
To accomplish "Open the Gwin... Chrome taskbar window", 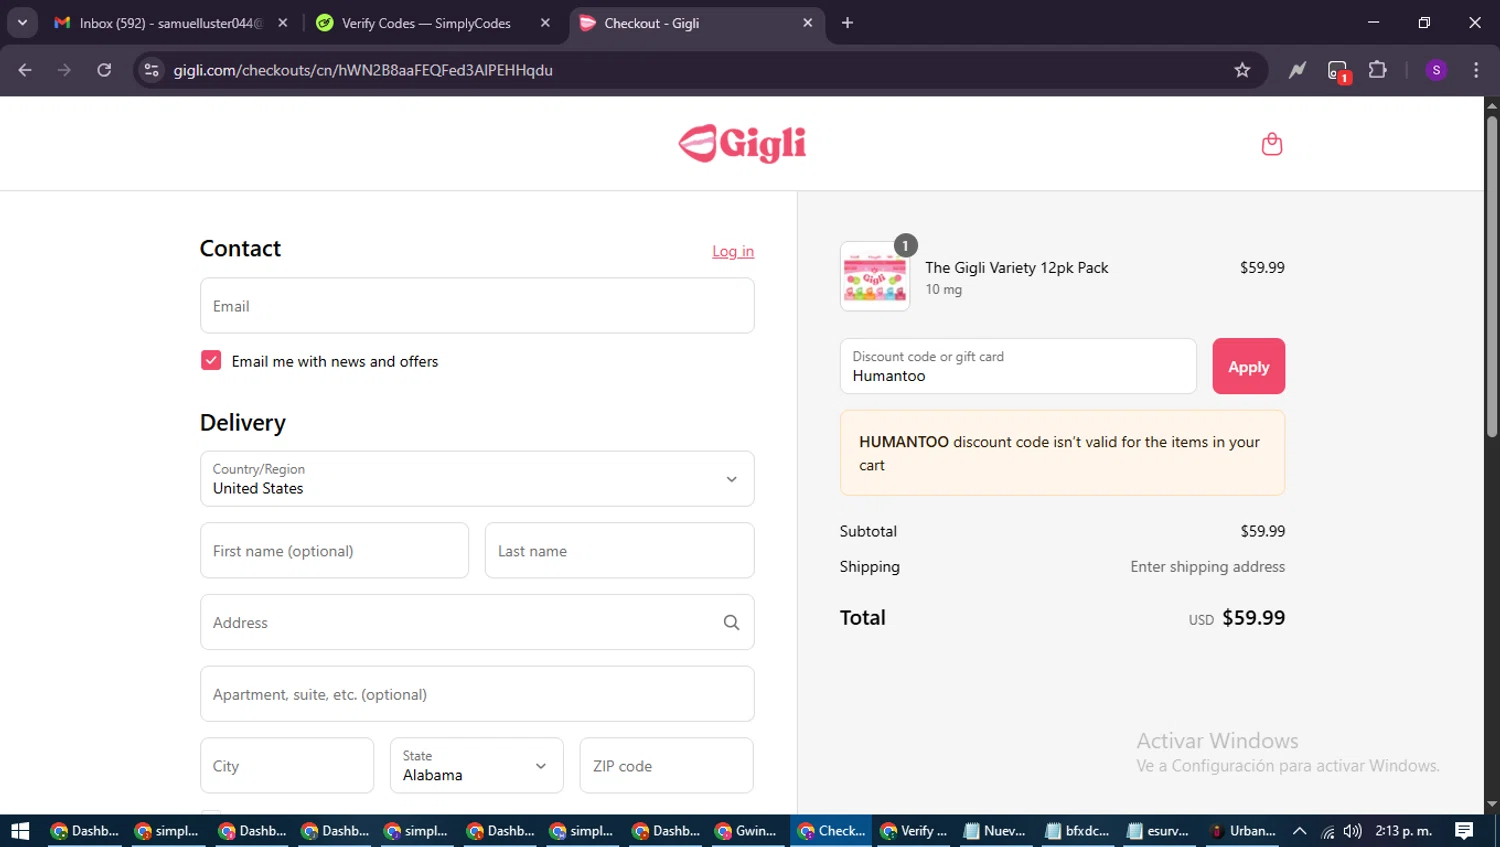I will point(747,831).
